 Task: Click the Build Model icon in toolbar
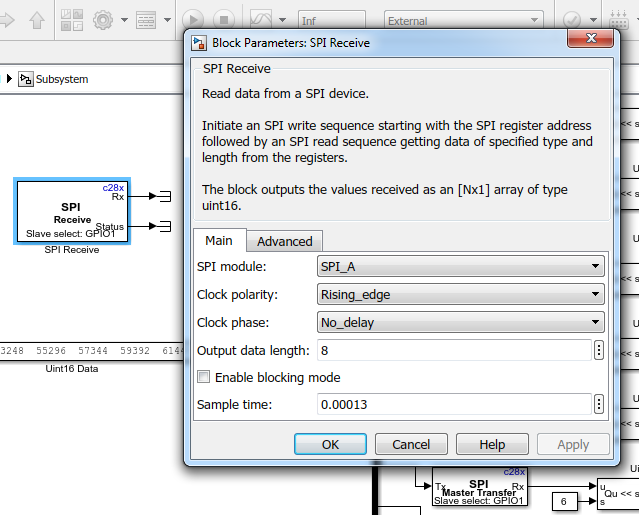tap(619, 20)
